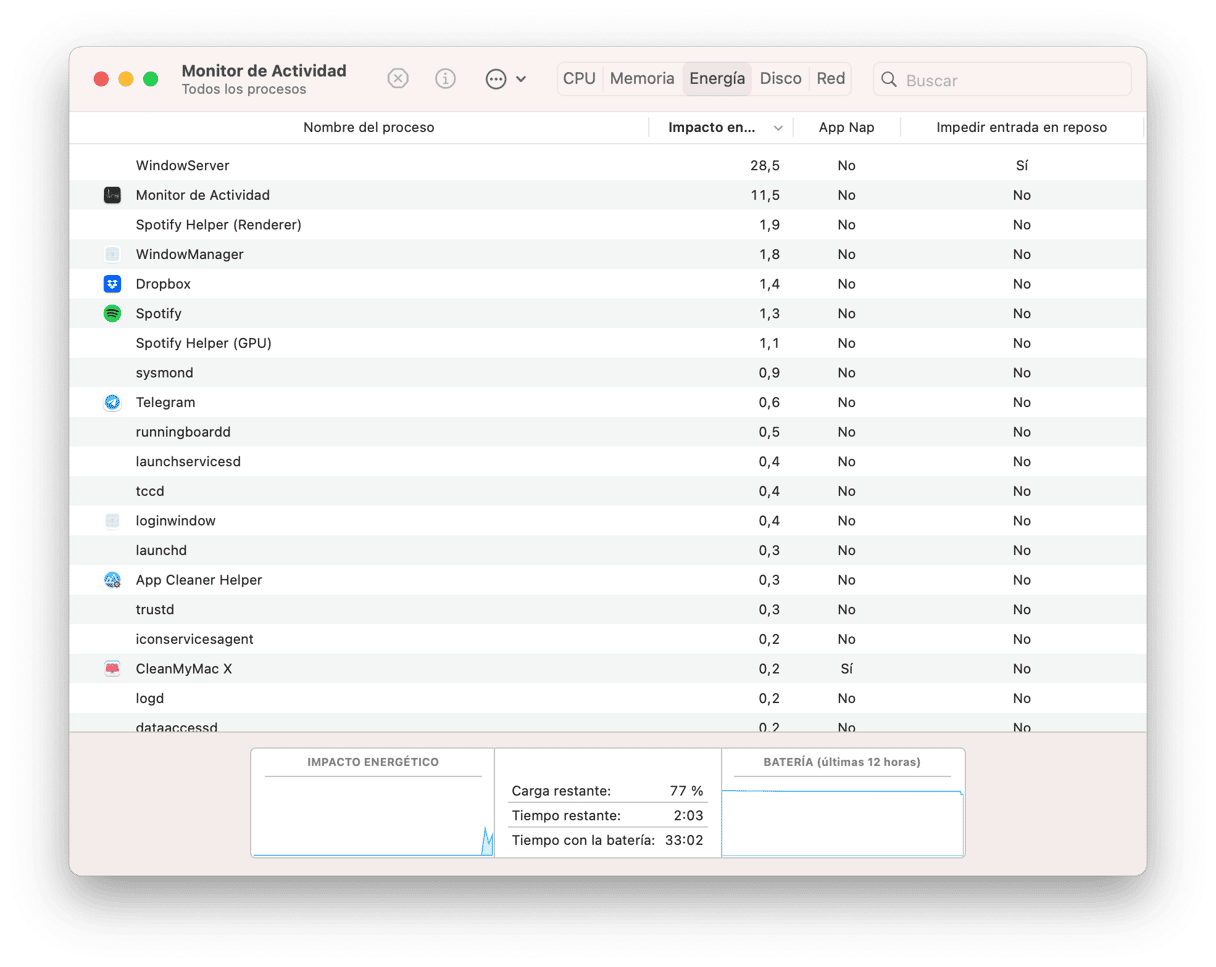Sort by App Nap column header
This screenshot has height=967, width=1216.
coord(847,128)
